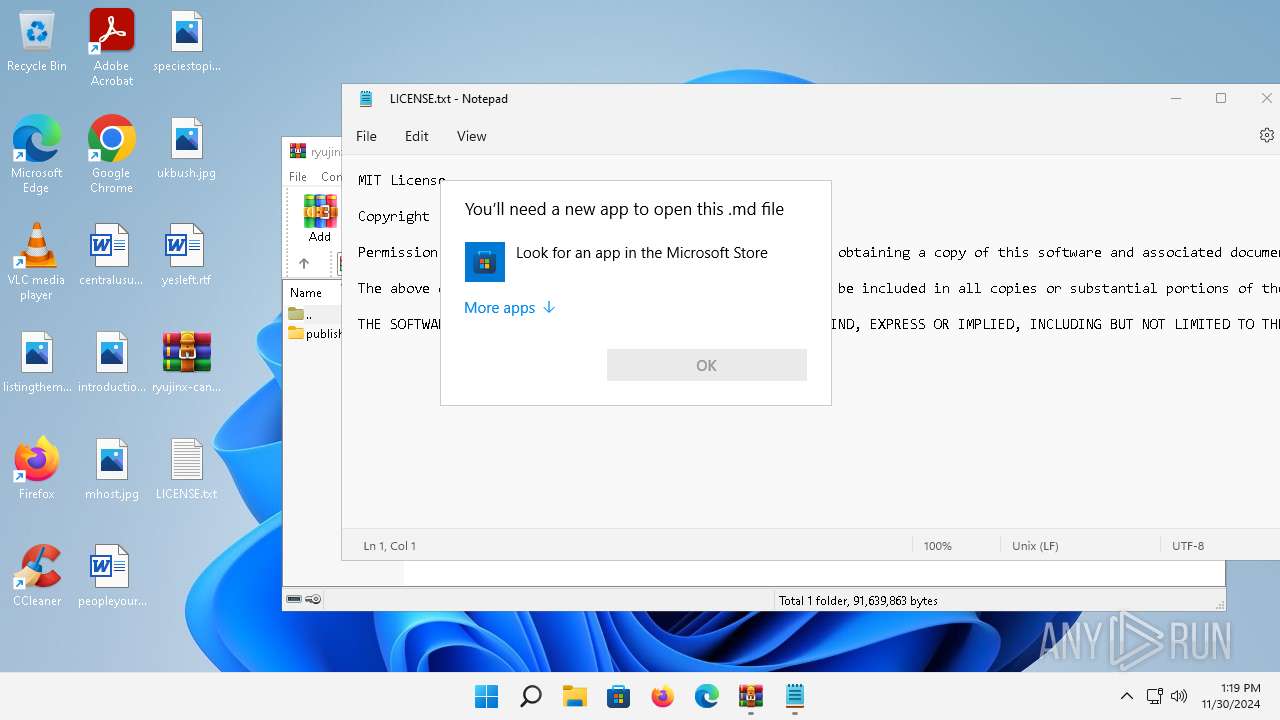Select the speciestopi image file on desktop
This screenshot has height=720, width=1280.
point(187,41)
